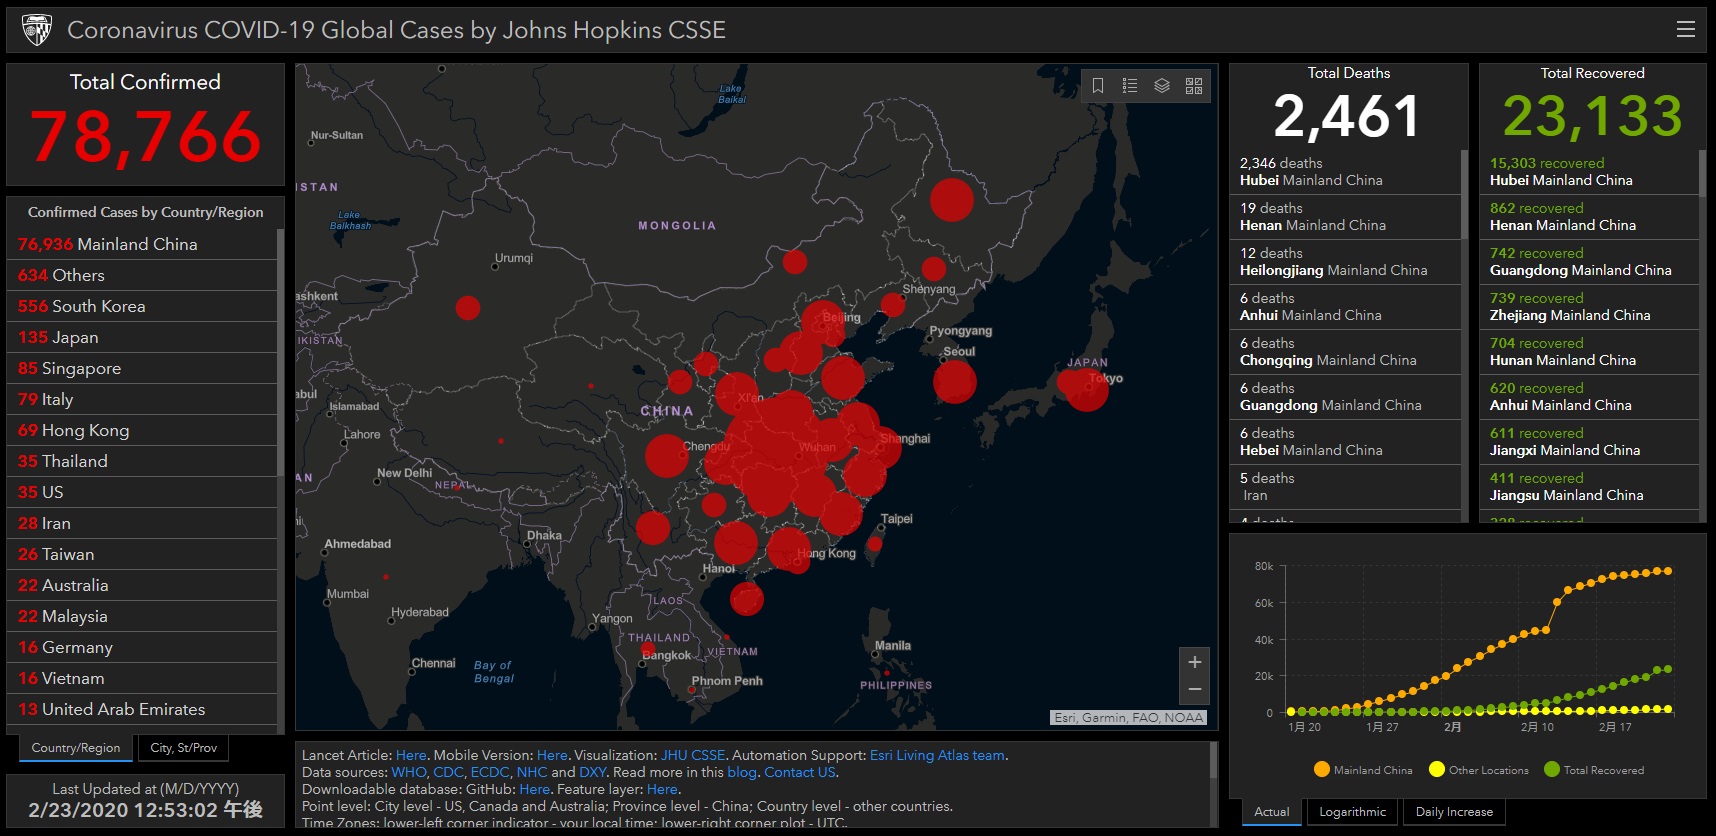Image resolution: width=1716 pixels, height=836 pixels.
Task: Switch to the City, St/Prov tab
Action: click(183, 748)
